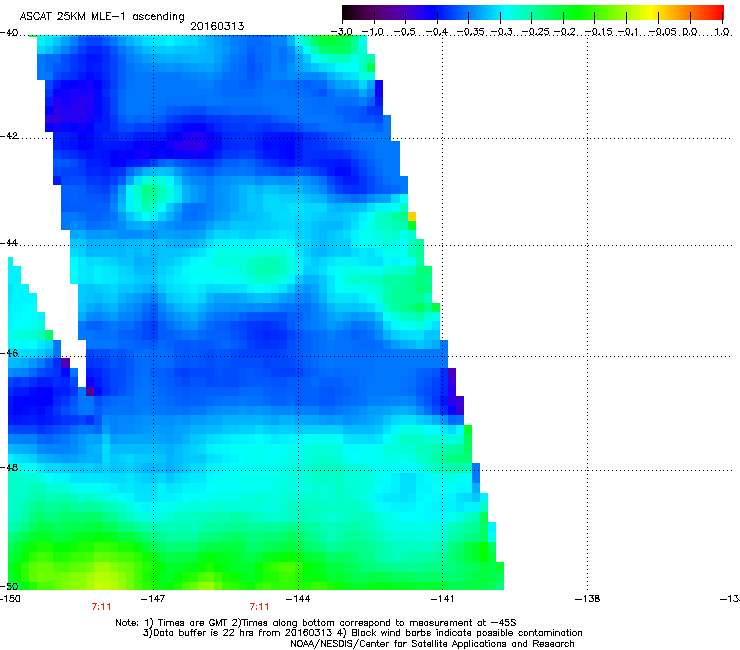Click the "-0.35" color bar label

471,32
